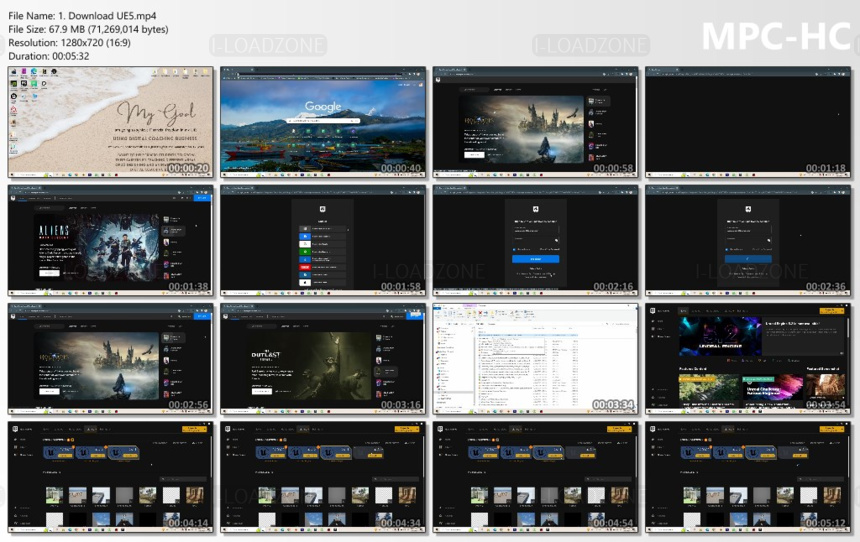The width and height of the screenshot is (860, 542).
Task: Click the Google search bar in the 00:00:40 frame
Action: pyautogui.click(x=322, y=120)
